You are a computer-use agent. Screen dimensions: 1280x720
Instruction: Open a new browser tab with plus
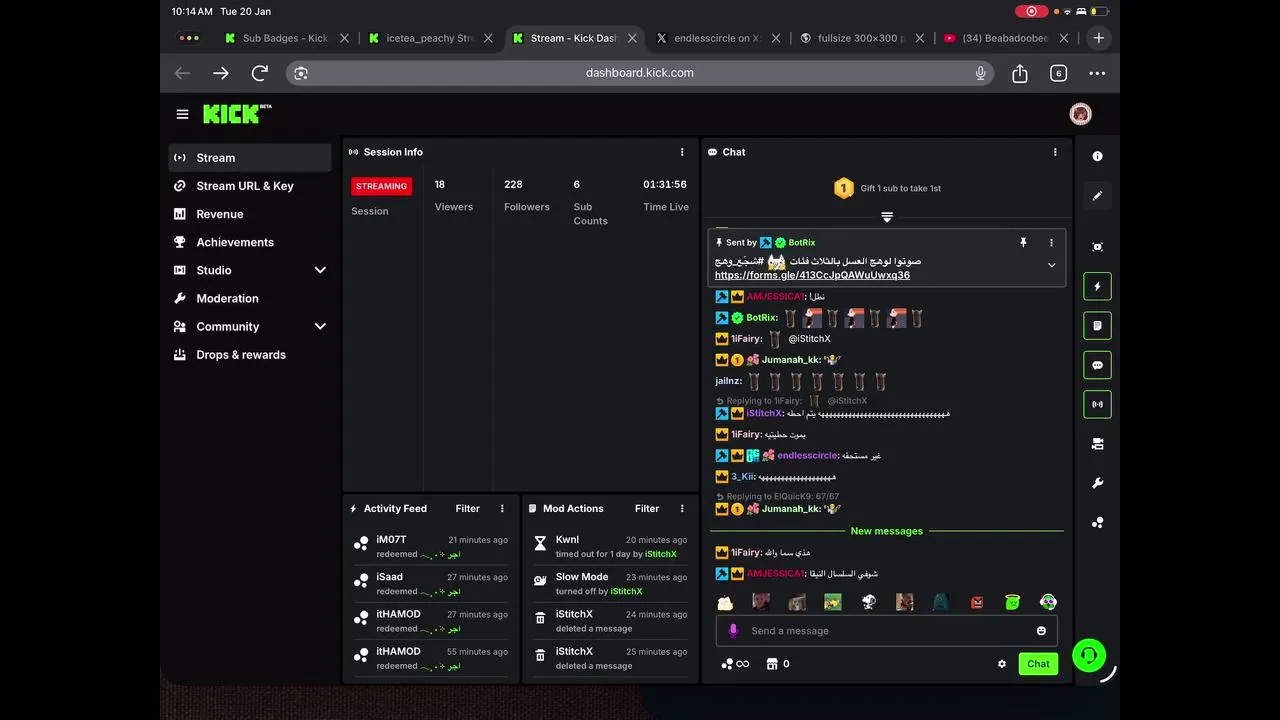pos(1098,38)
